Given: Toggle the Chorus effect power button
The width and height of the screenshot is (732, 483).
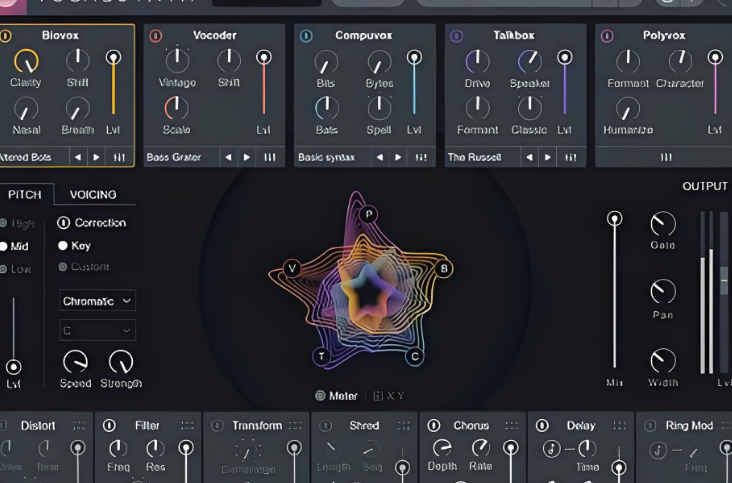Looking at the screenshot, I should pyautogui.click(x=434, y=426).
